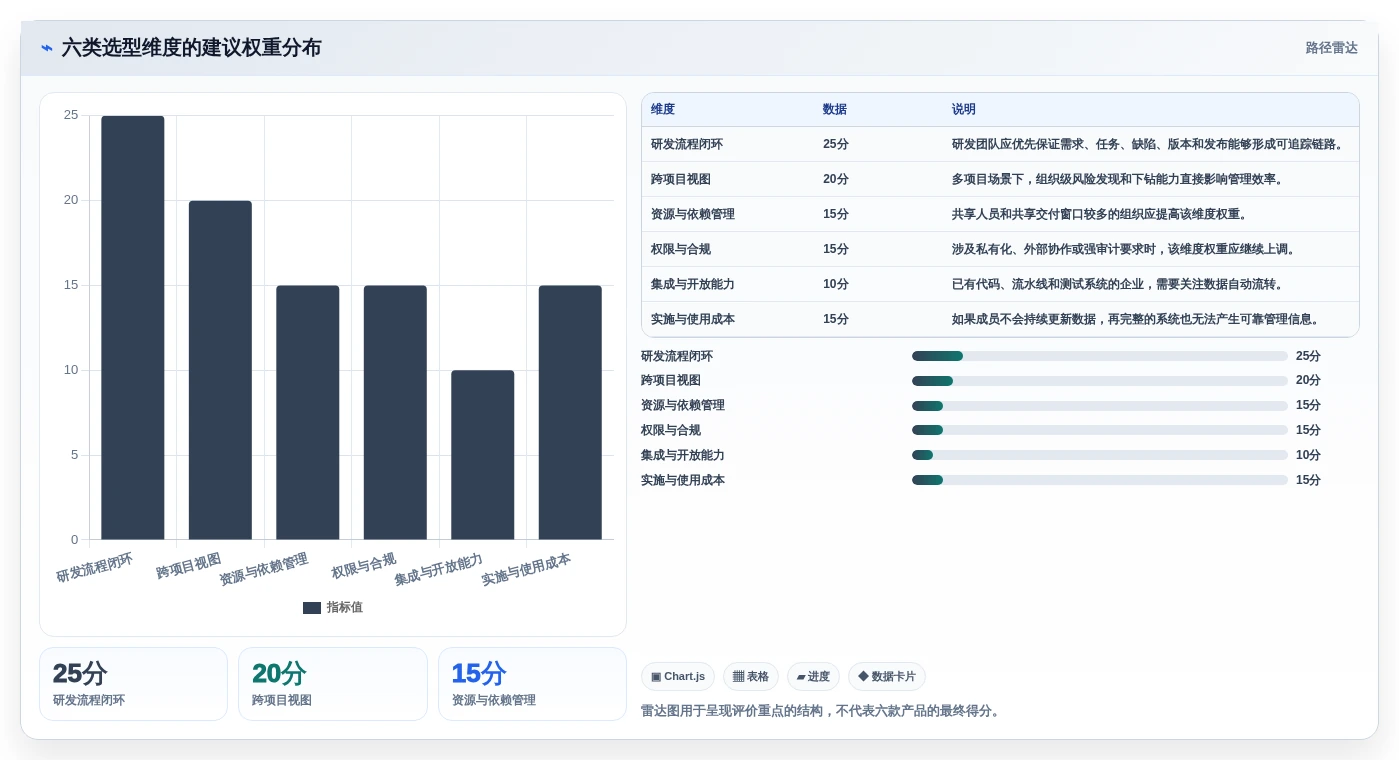Click the 路径雷达 label
The width and height of the screenshot is (1399, 760).
click(1331, 48)
